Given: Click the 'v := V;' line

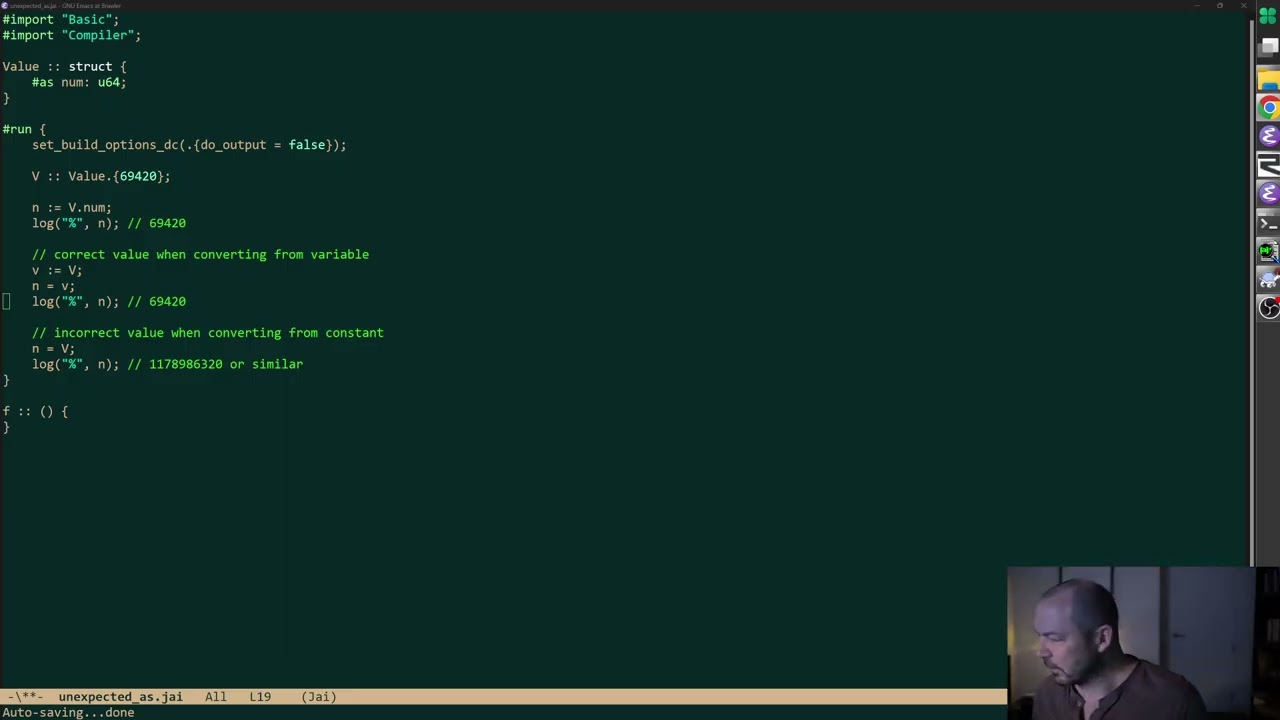Looking at the screenshot, I should [x=57, y=270].
